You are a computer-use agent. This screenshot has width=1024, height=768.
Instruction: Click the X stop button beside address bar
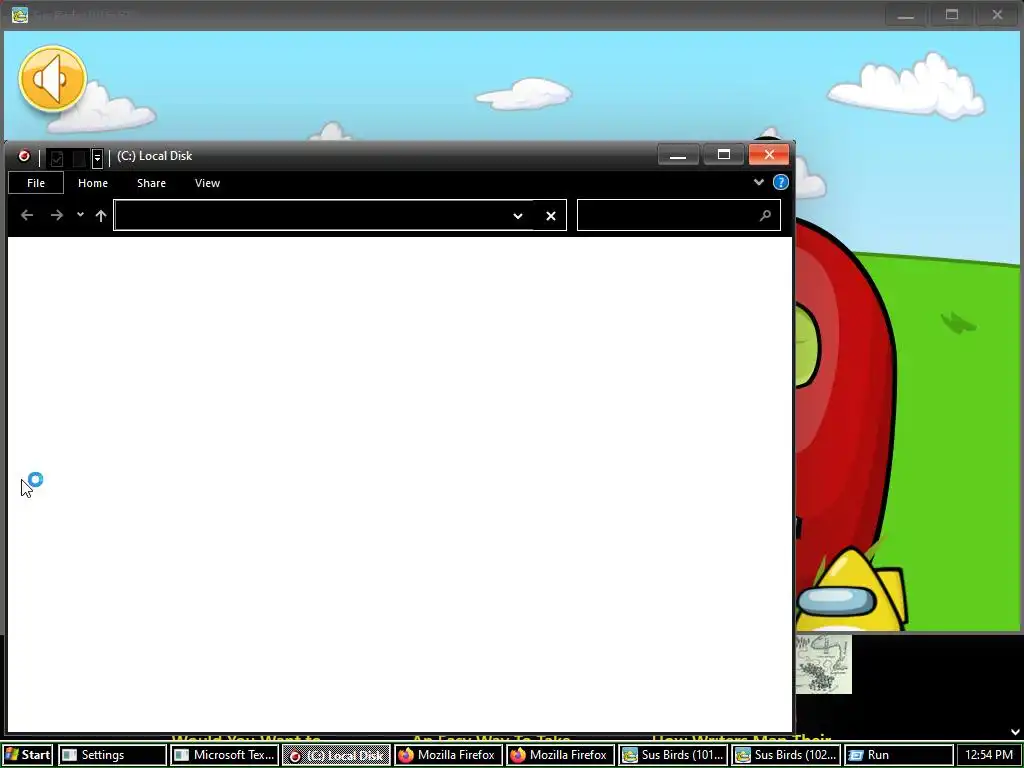tap(551, 216)
